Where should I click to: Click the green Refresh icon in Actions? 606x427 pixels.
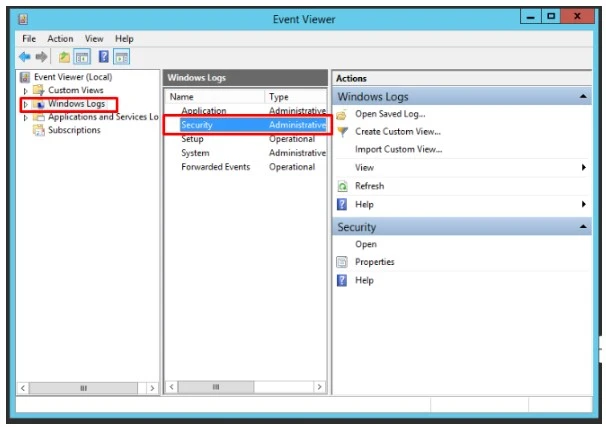(x=342, y=186)
